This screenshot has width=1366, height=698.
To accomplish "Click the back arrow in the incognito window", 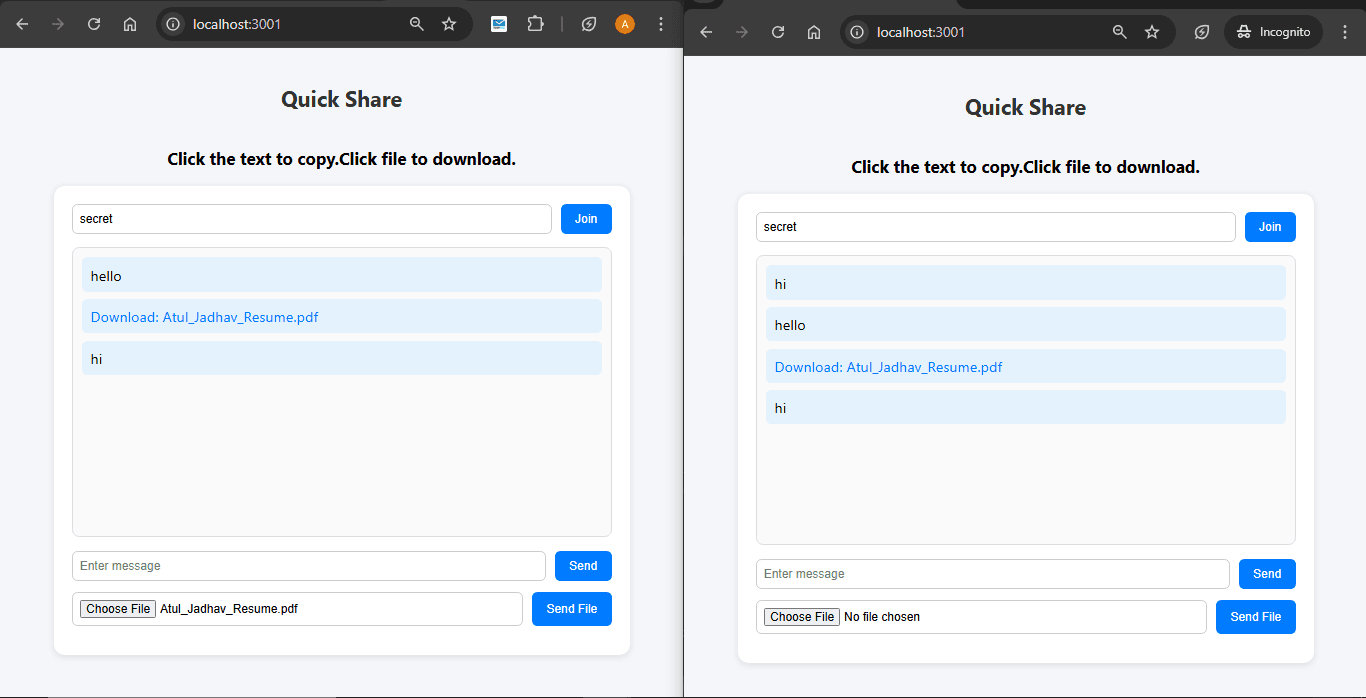I will coord(706,32).
